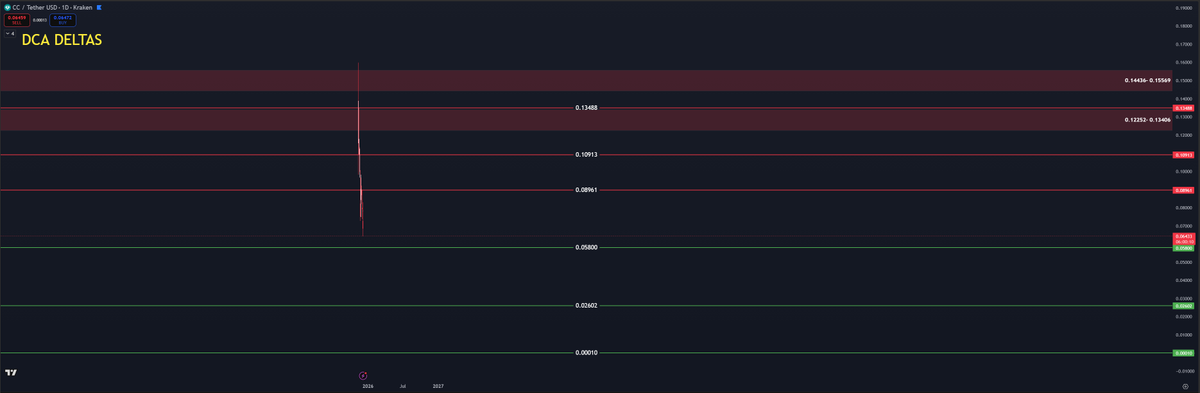This screenshot has width=1200, height=393.
Task: Click the green 0.02602 price axis tag
Action: pyautogui.click(x=1183, y=305)
